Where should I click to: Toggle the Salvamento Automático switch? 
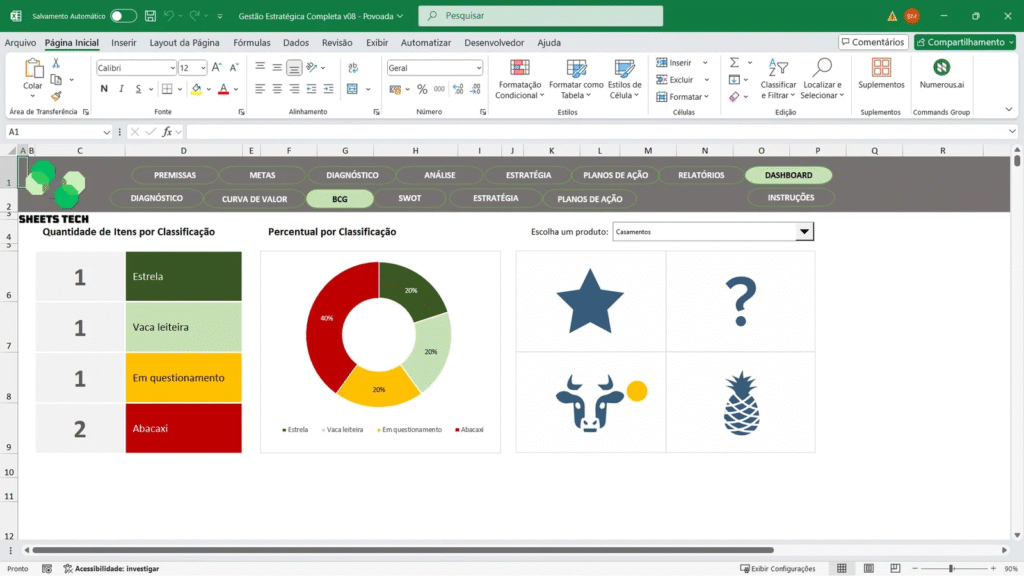click(x=123, y=16)
